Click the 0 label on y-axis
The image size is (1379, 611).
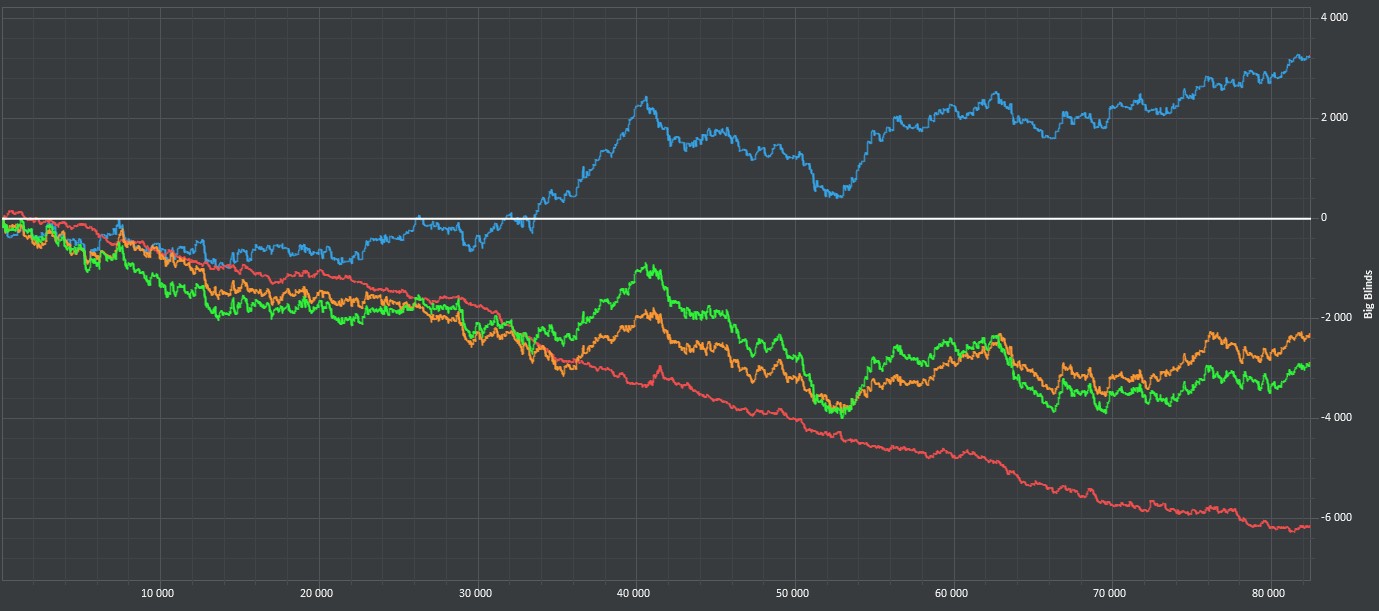pyautogui.click(x=1324, y=218)
